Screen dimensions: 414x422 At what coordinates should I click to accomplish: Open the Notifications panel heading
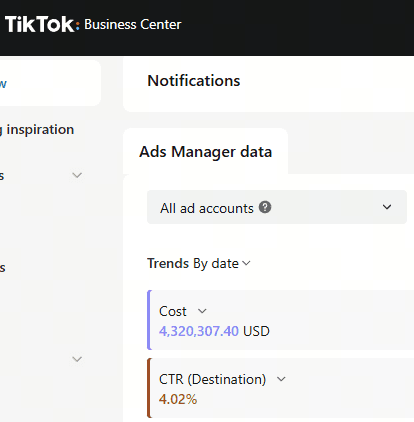point(194,81)
